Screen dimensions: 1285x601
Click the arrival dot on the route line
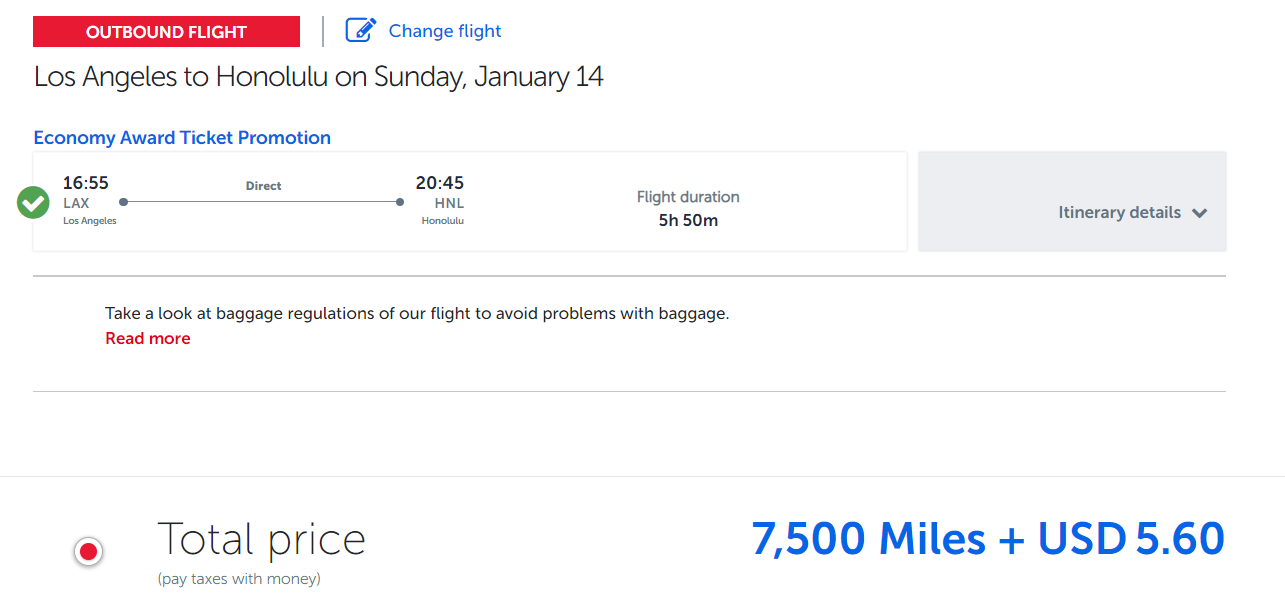pos(399,201)
